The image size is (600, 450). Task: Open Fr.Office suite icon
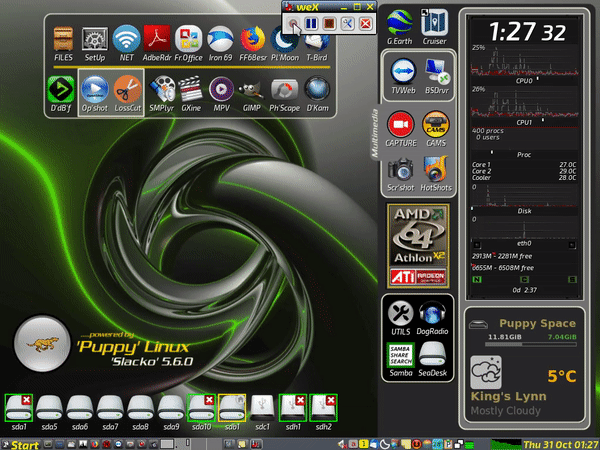click(x=188, y=39)
